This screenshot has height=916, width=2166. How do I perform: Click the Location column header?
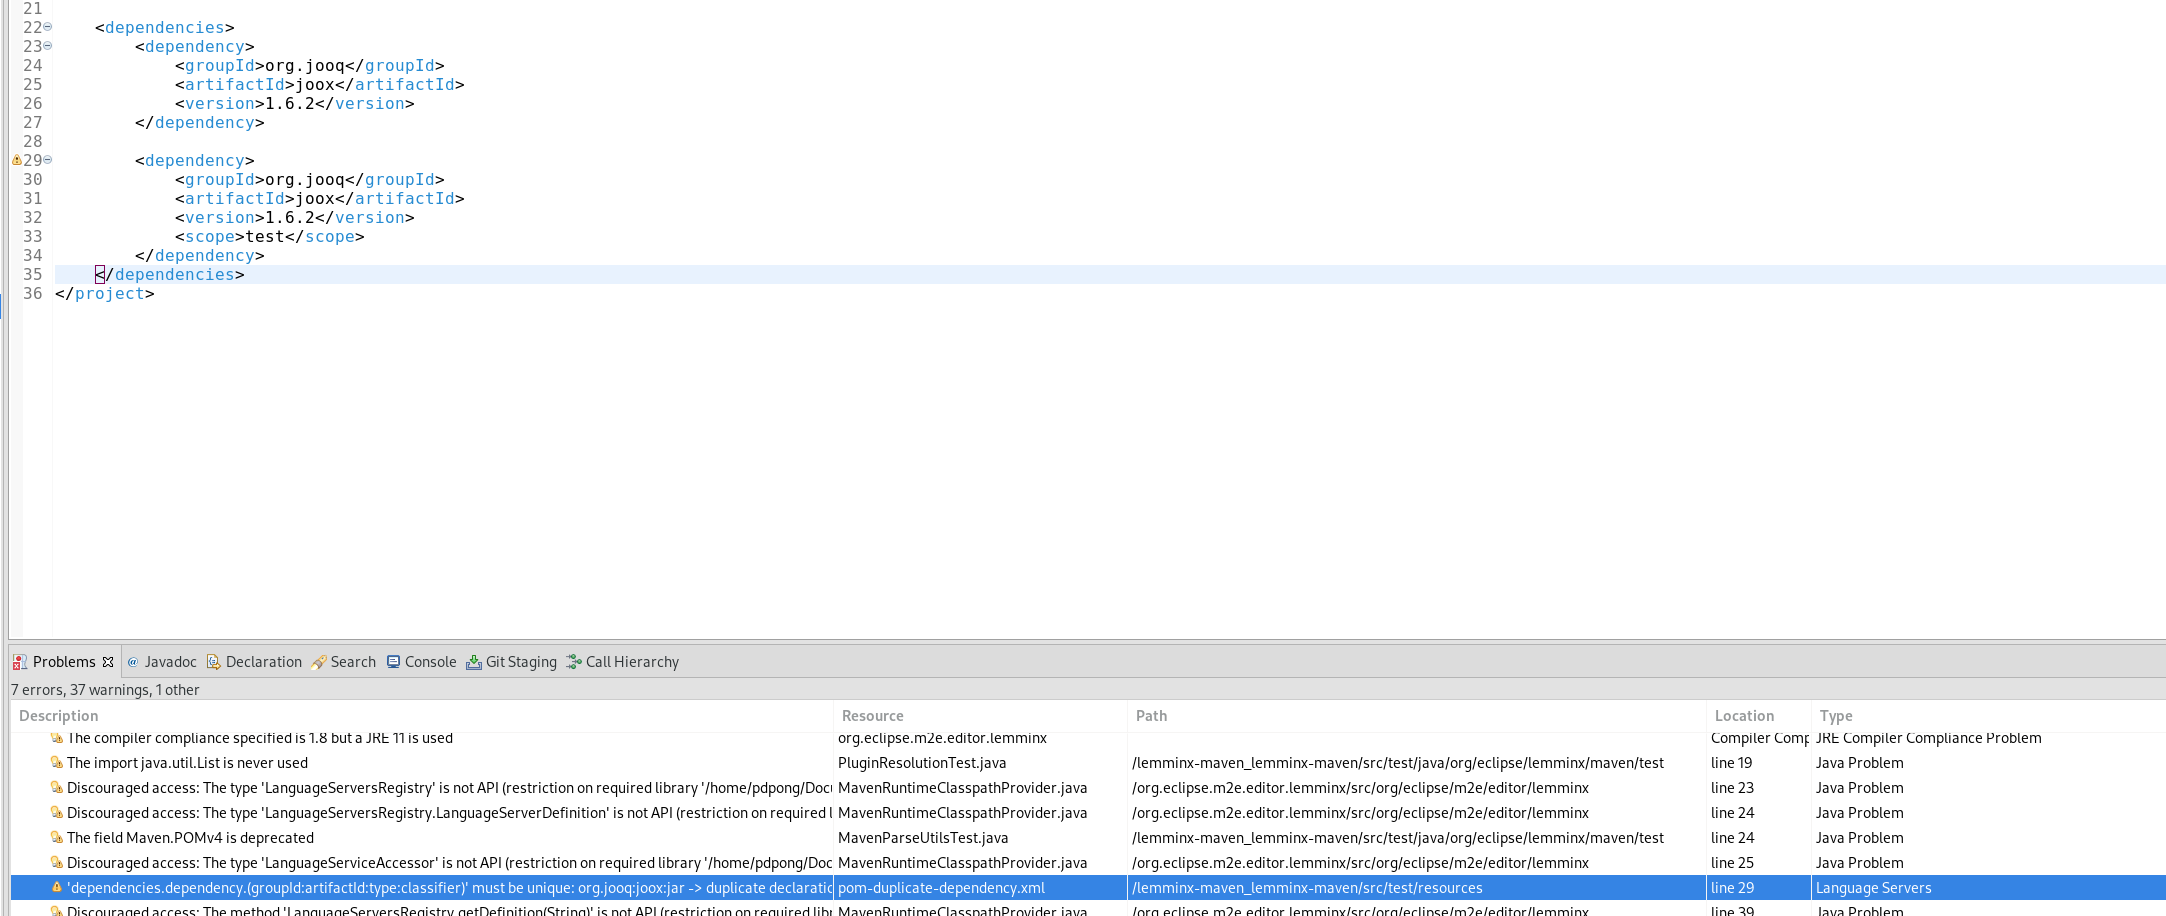click(x=1744, y=715)
